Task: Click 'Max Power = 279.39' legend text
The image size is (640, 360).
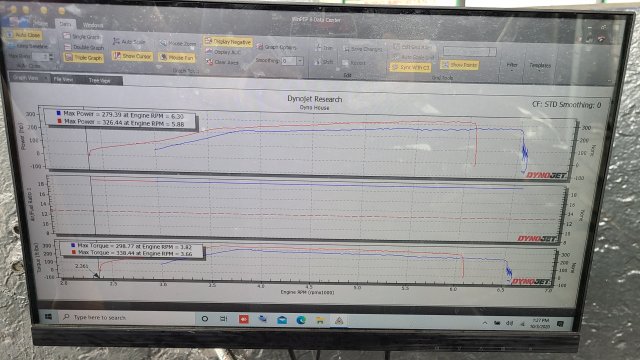Action: coord(124,115)
